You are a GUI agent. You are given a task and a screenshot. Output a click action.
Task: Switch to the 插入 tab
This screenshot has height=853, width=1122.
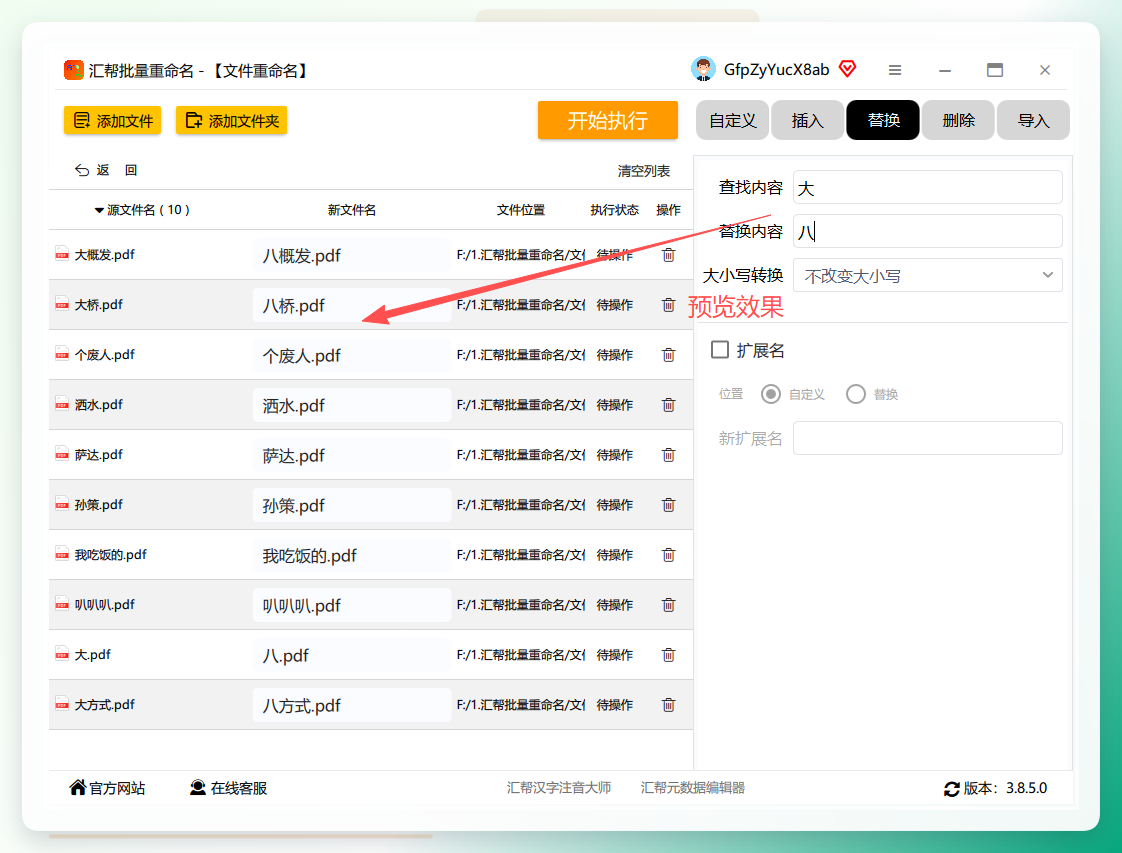click(x=808, y=120)
